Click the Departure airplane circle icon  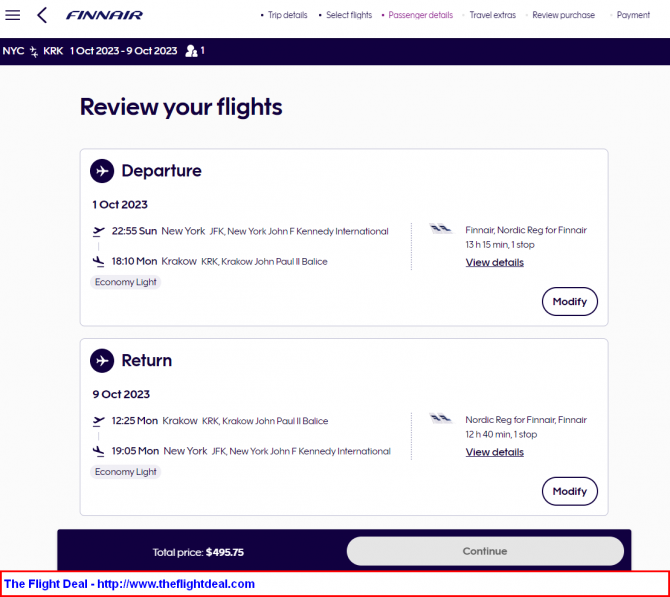pyautogui.click(x=102, y=171)
